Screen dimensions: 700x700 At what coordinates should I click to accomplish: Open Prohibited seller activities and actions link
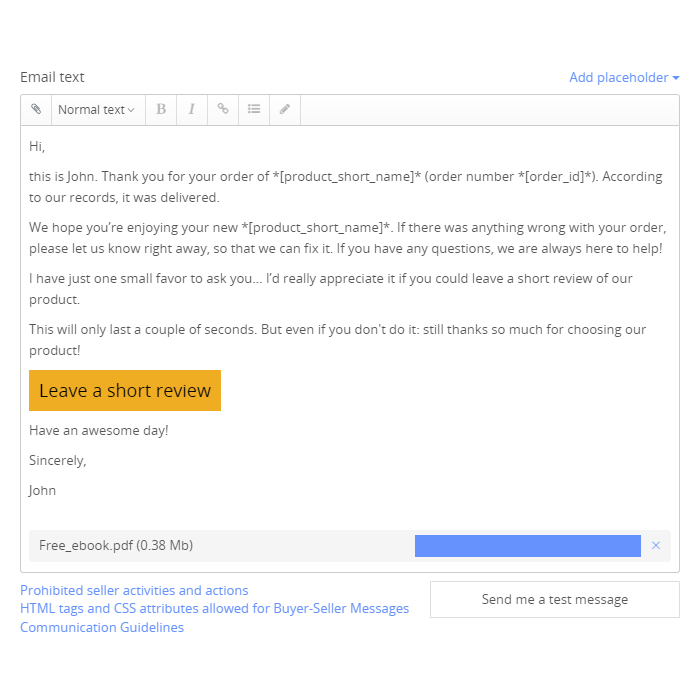tap(134, 591)
